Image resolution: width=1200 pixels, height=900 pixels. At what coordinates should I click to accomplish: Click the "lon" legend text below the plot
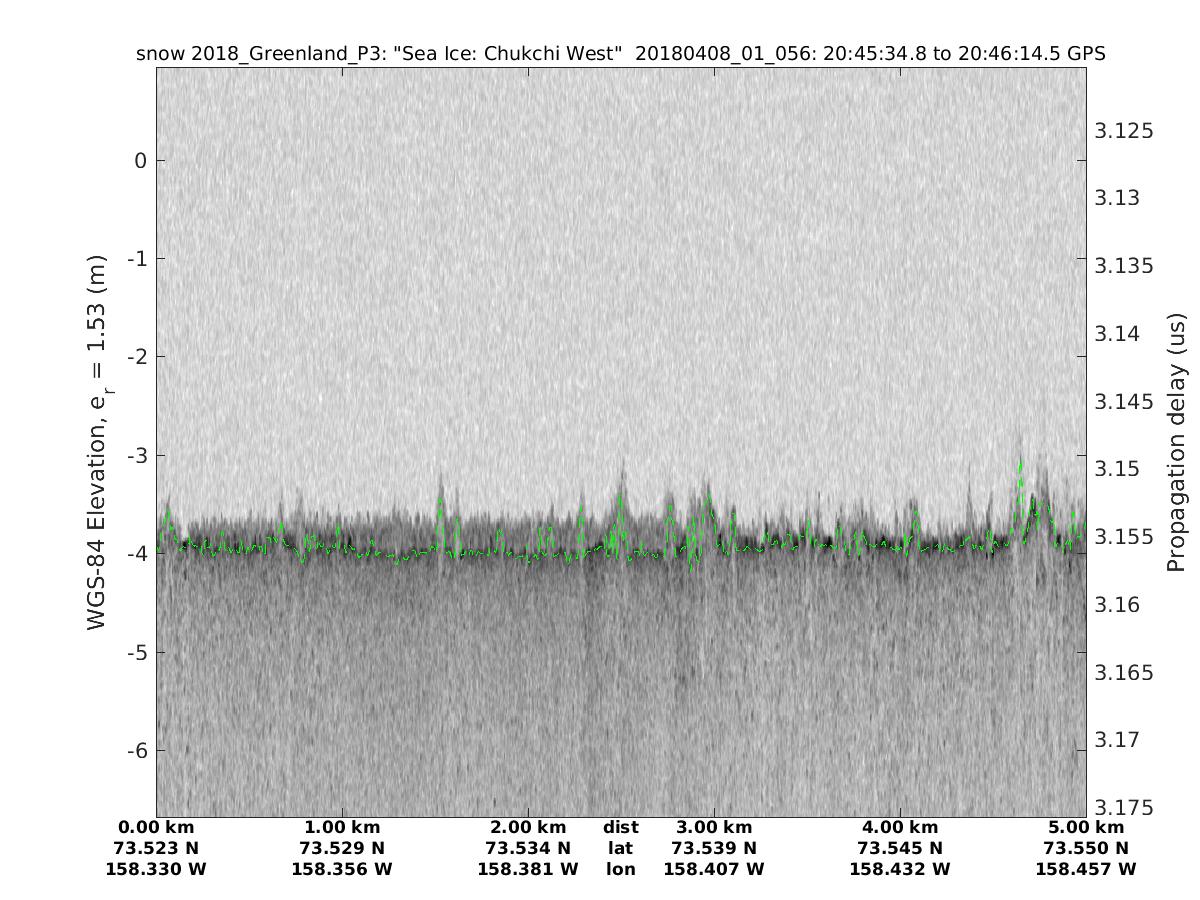tap(620, 869)
